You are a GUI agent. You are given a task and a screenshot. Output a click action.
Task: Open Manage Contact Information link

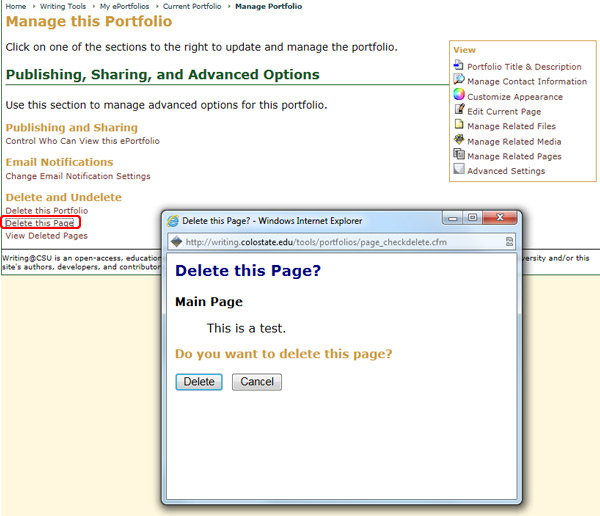click(527, 82)
